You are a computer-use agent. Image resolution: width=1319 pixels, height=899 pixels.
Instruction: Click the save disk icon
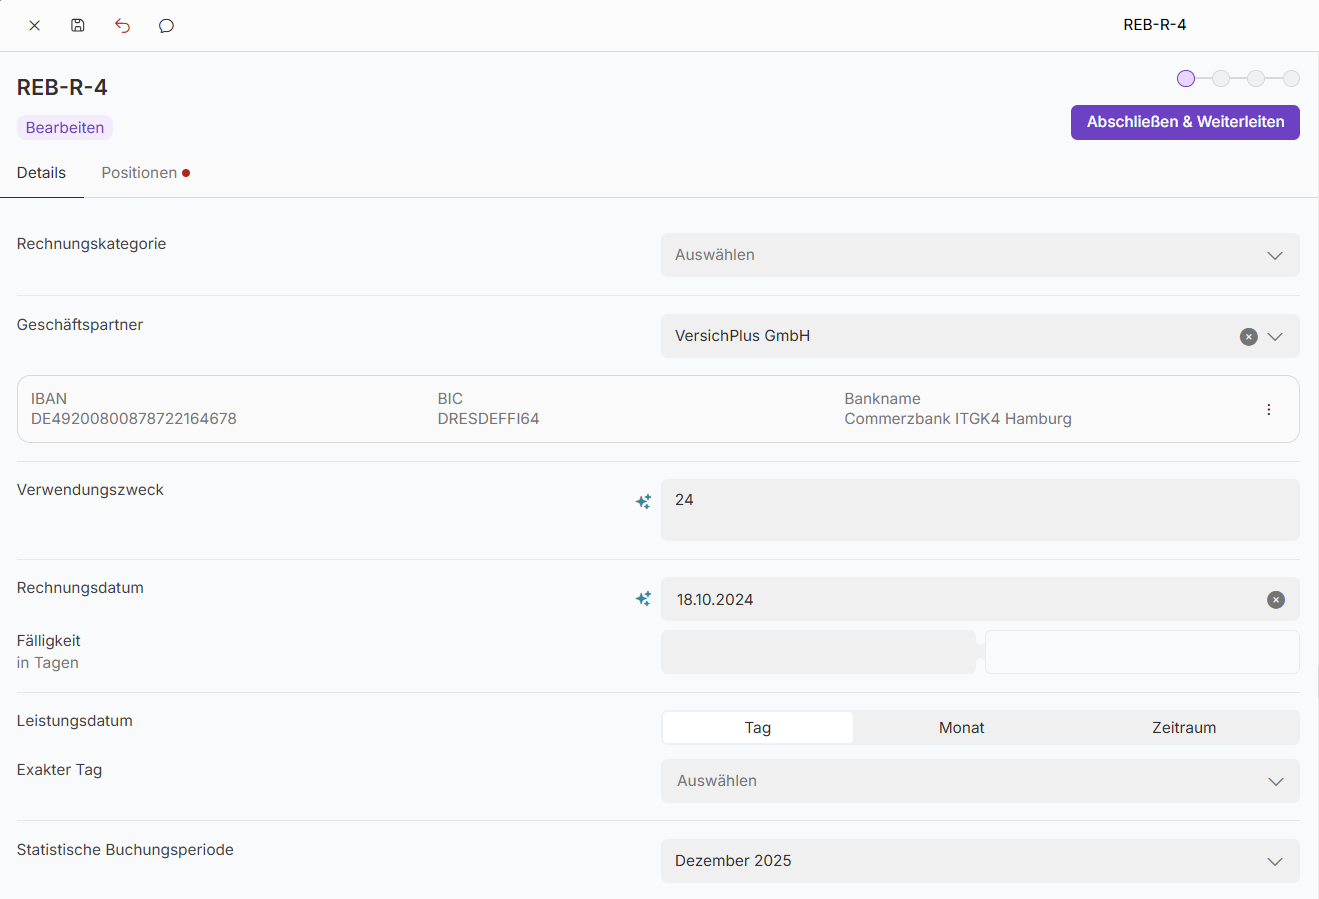[x=78, y=26]
